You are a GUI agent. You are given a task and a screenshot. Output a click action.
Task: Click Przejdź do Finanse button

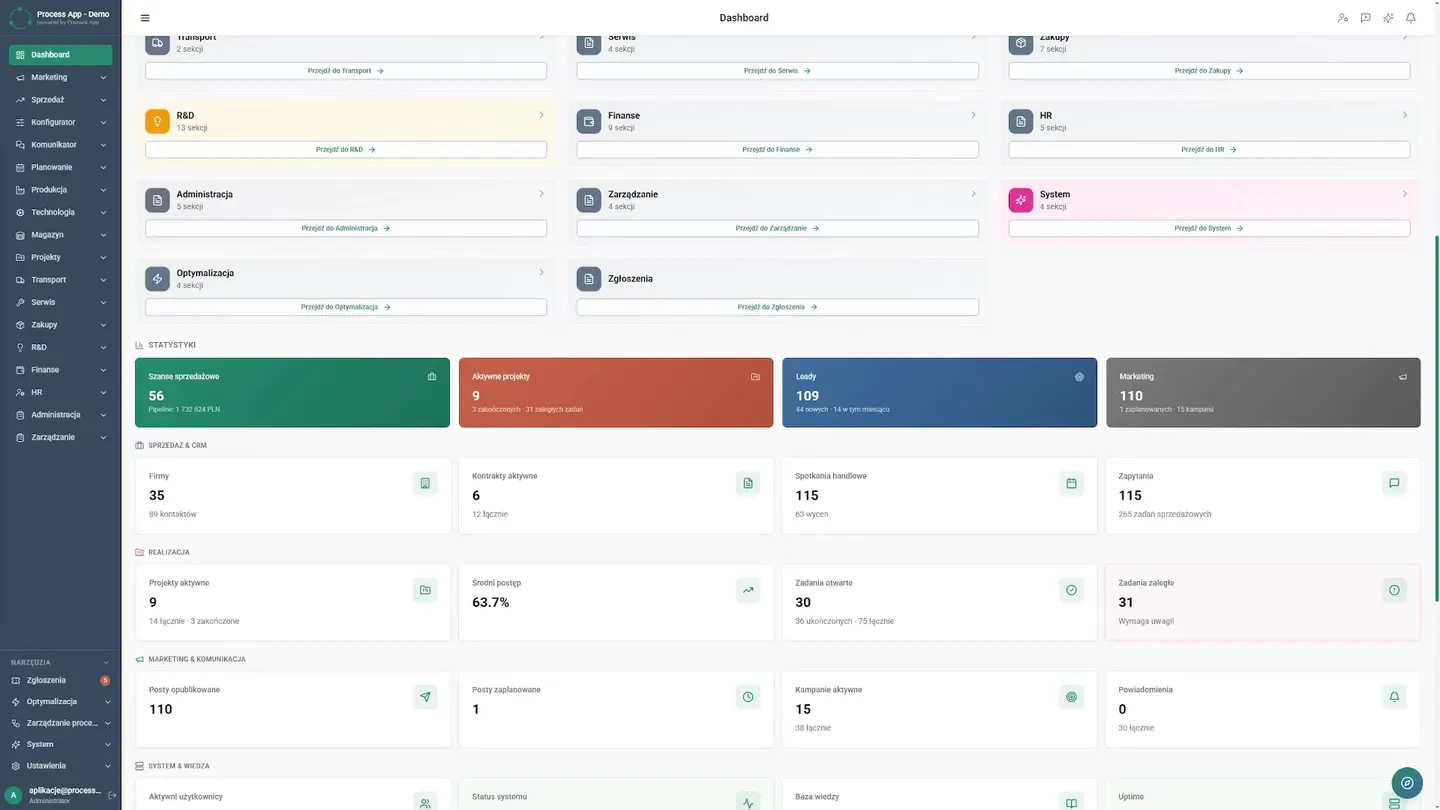point(777,149)
